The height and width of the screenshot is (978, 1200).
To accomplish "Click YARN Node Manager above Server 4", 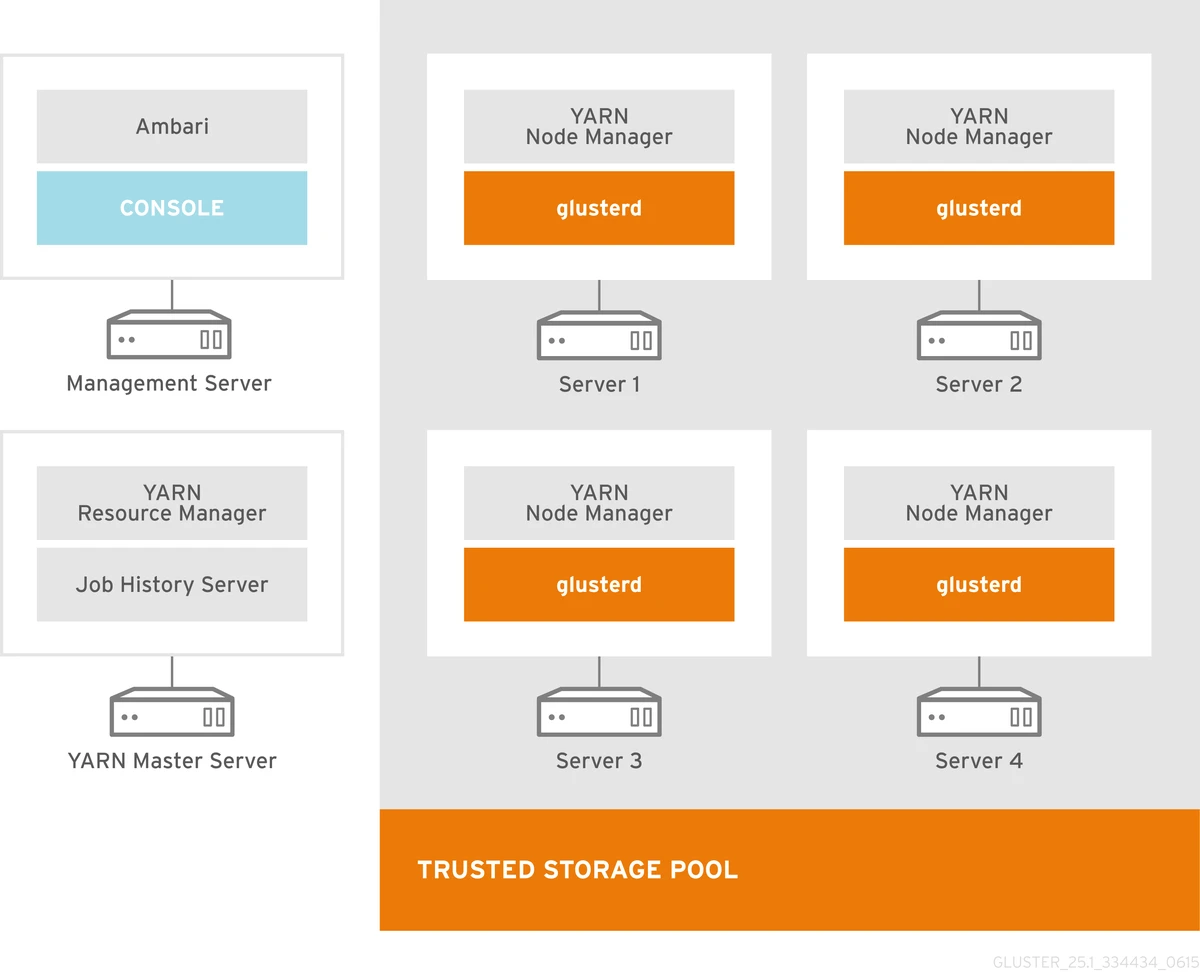I will coord(979,503).
